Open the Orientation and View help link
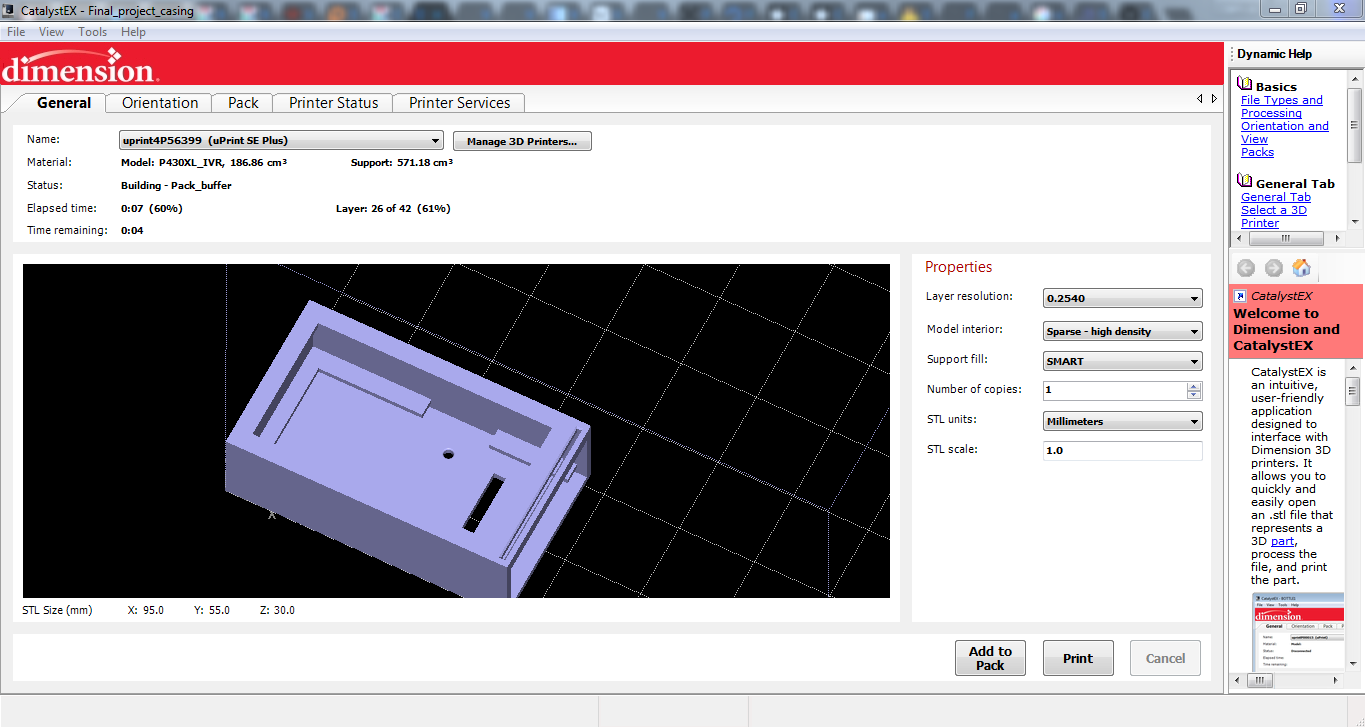The image size is (1365, 727). (x=1284, y=133)
